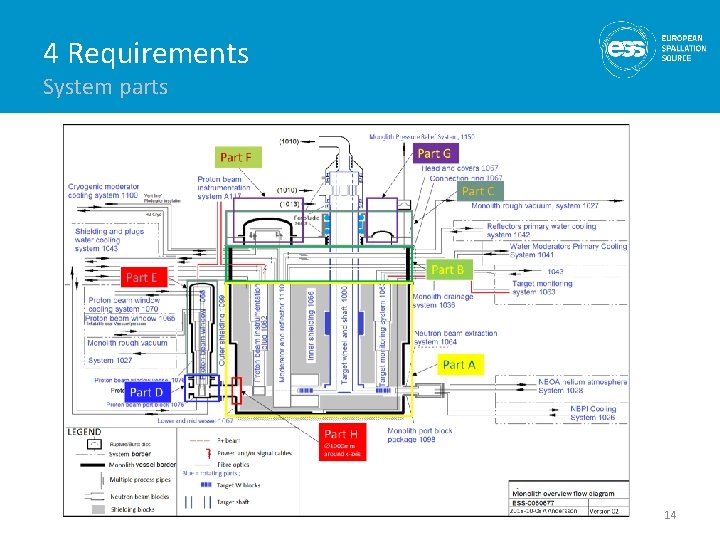Click the '4 Requirements' slide title

[146, 53]
